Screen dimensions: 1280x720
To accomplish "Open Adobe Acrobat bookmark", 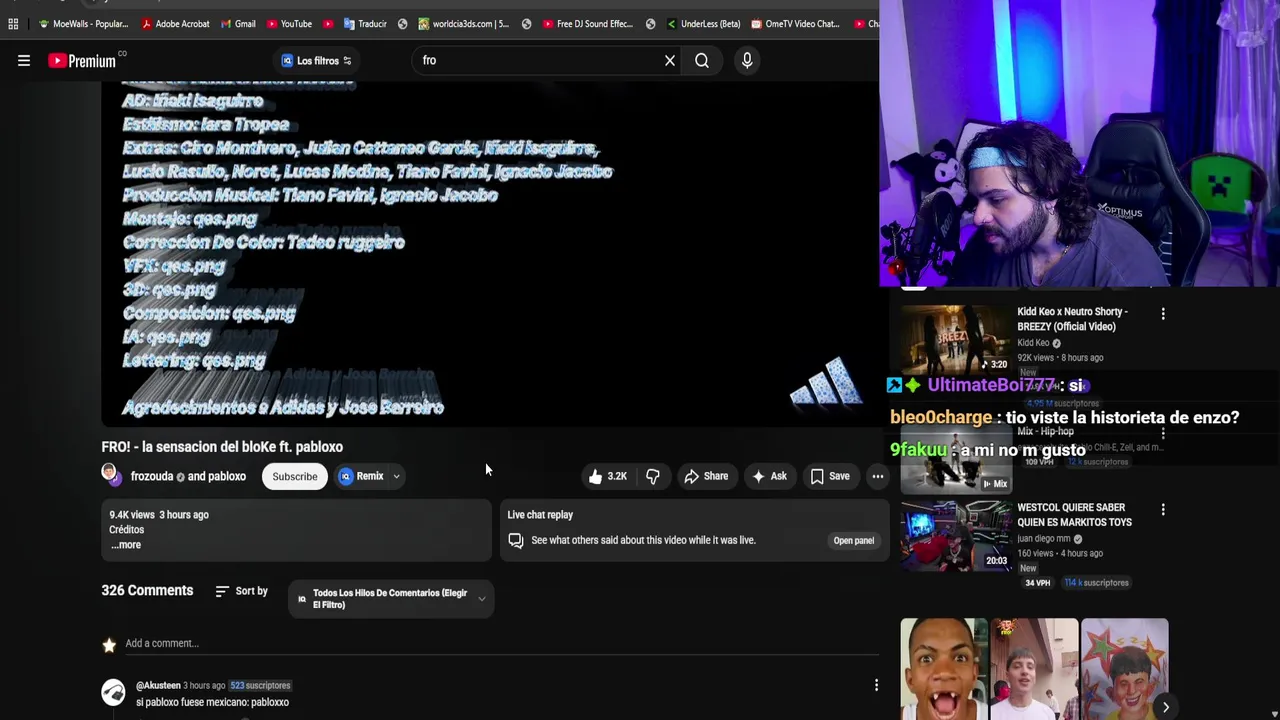I will (x=176, y=24).
